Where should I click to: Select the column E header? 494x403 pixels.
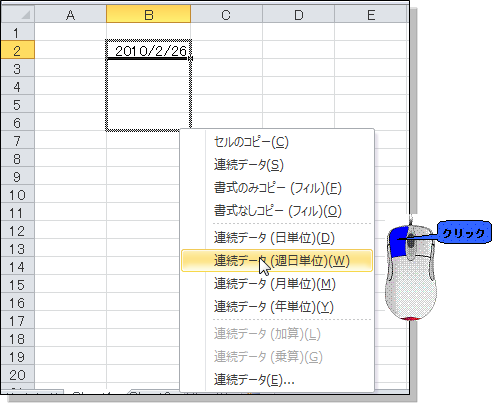click(371, 15)
